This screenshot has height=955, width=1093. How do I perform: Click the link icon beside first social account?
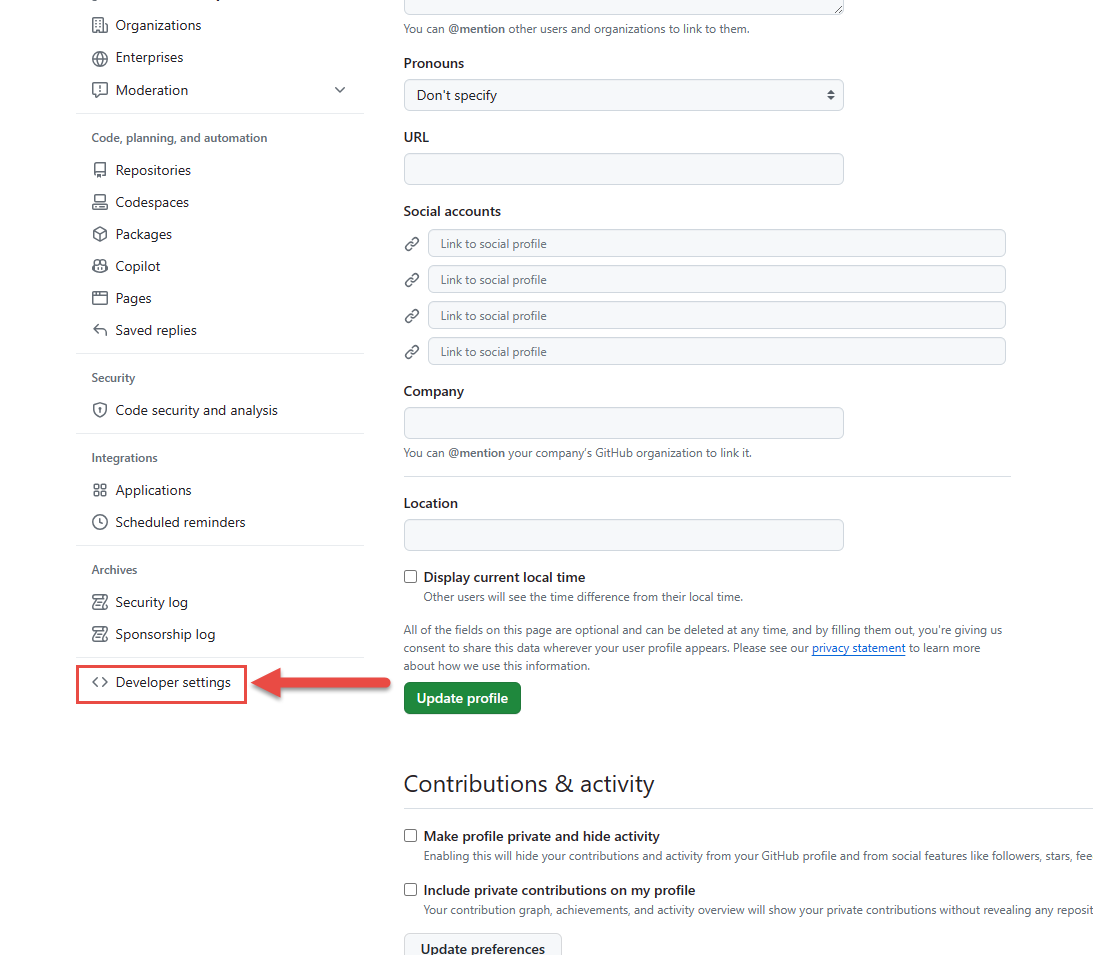click(411, 243)
